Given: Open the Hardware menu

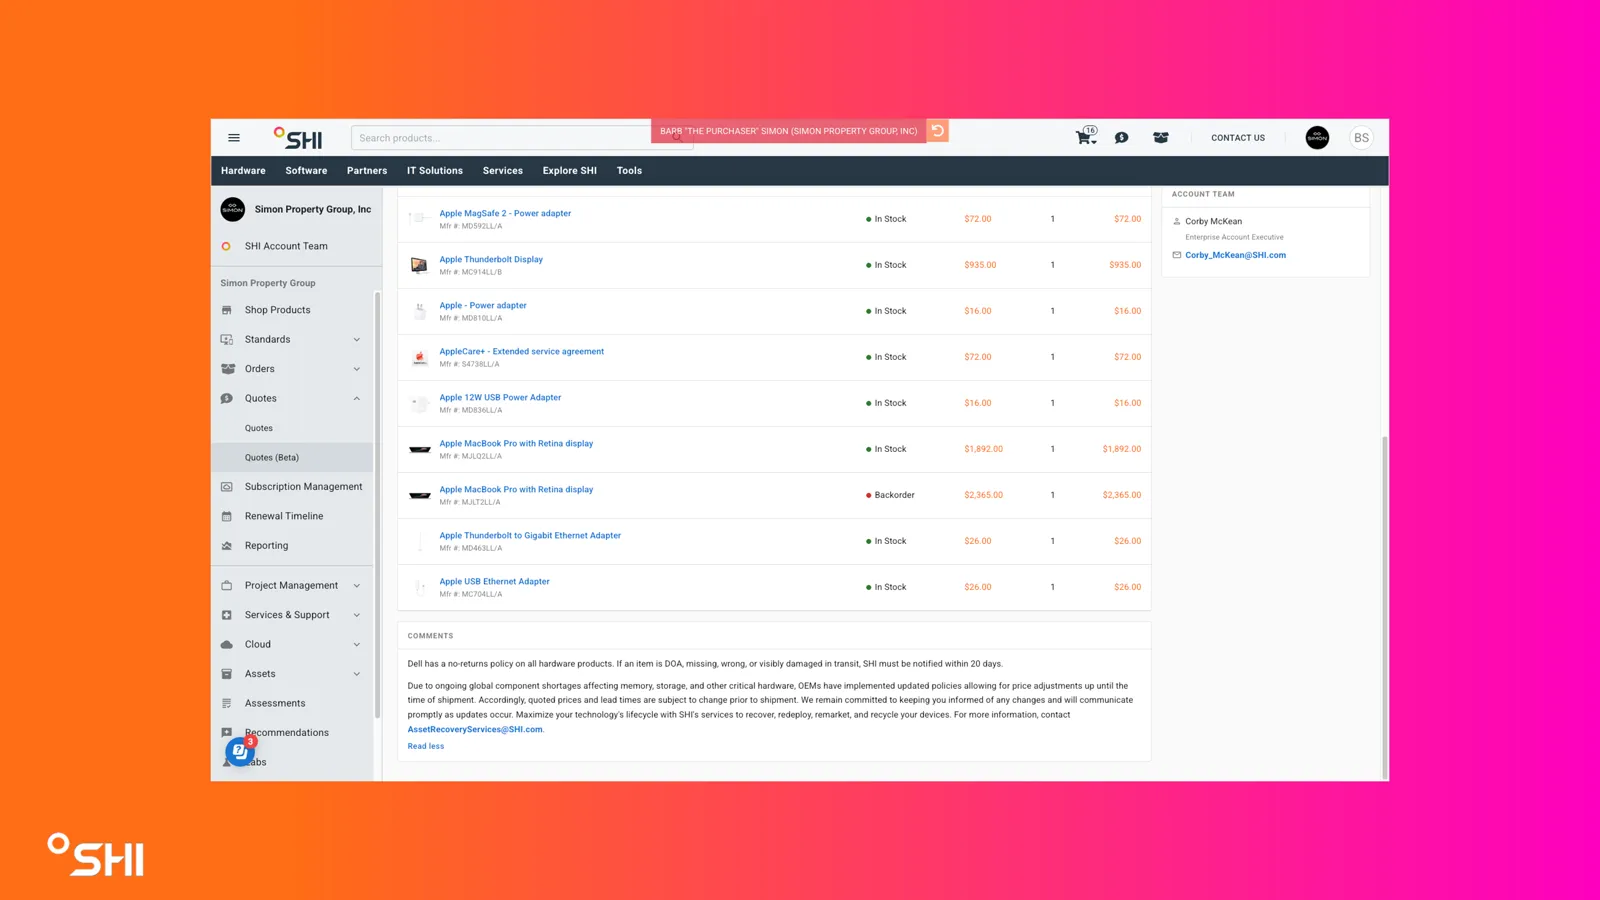Looking at the screenshot, I should tap(243, 171).
